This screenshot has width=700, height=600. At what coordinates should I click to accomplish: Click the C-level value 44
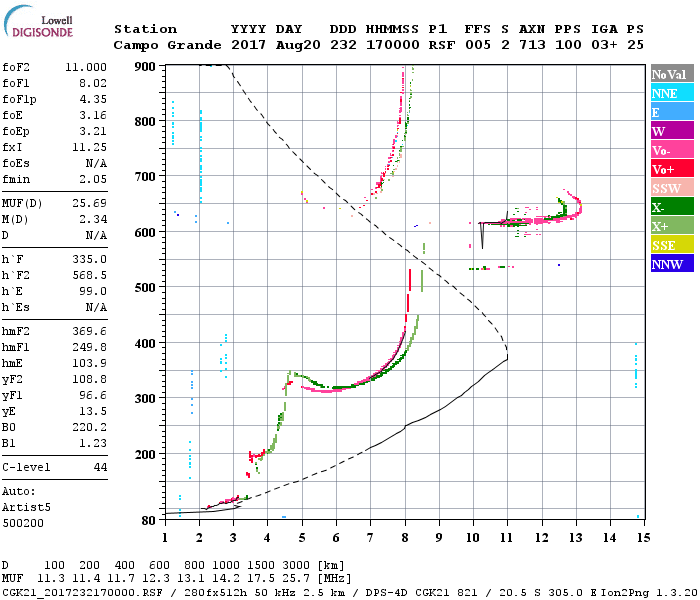[x=100, y=467]
